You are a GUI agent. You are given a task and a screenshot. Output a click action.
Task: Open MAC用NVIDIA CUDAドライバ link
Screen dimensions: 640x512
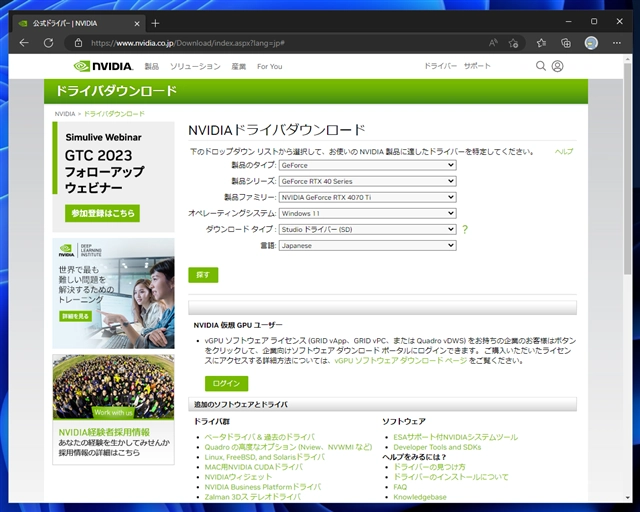pyautogui.click(x=253, y=467)
